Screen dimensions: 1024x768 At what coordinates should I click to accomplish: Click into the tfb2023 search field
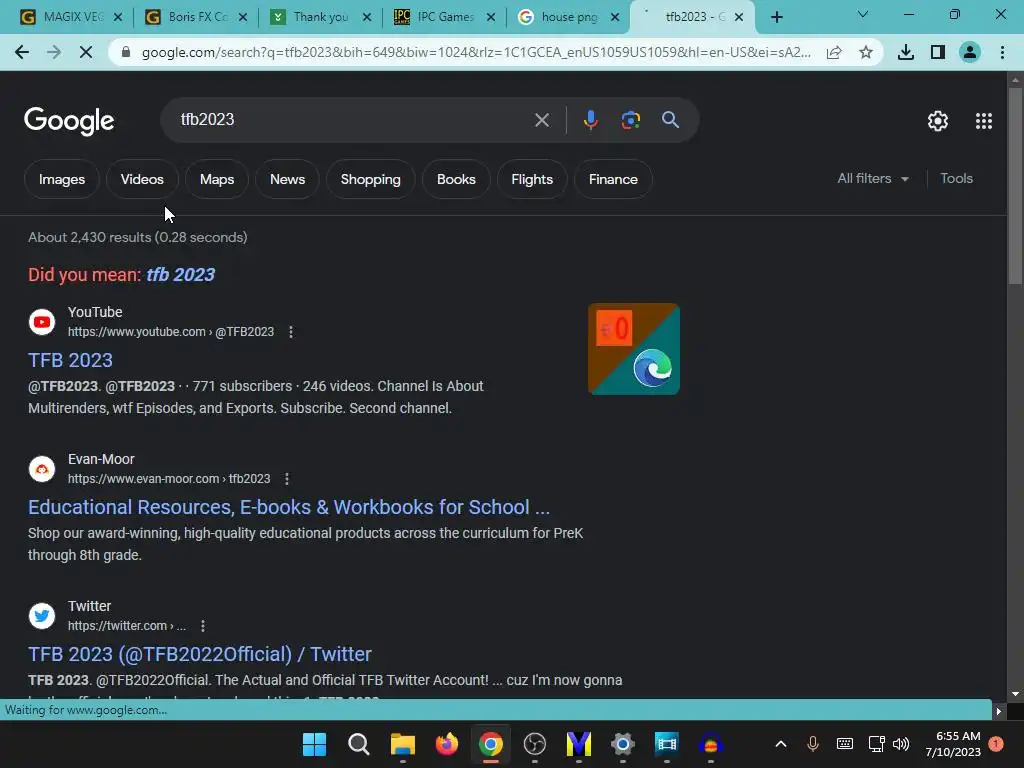353,120
